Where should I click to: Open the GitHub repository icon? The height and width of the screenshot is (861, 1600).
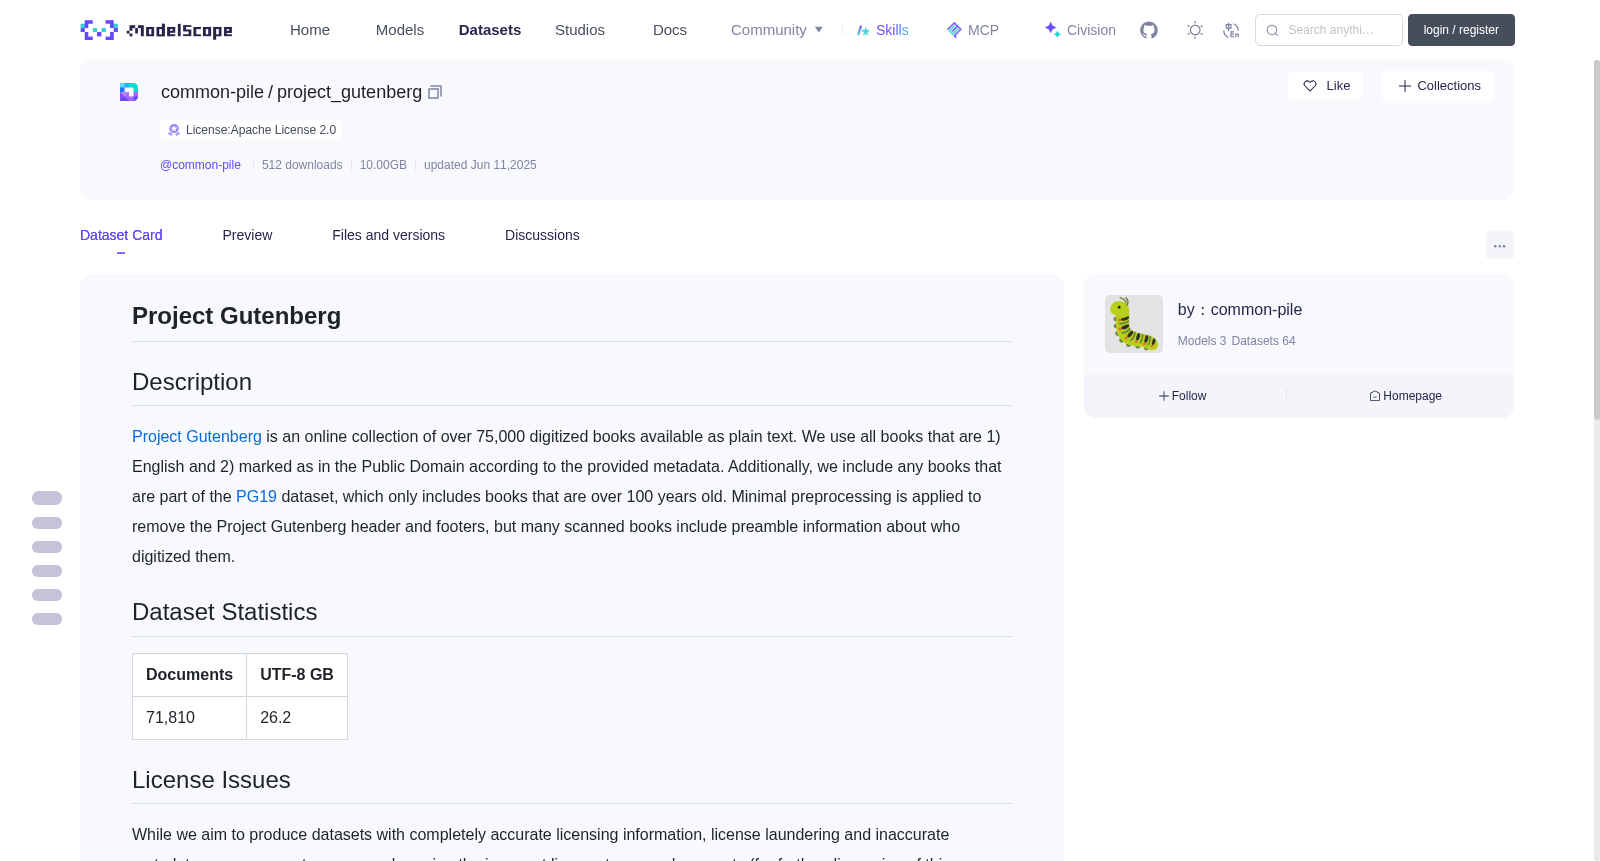(1149, 30)
